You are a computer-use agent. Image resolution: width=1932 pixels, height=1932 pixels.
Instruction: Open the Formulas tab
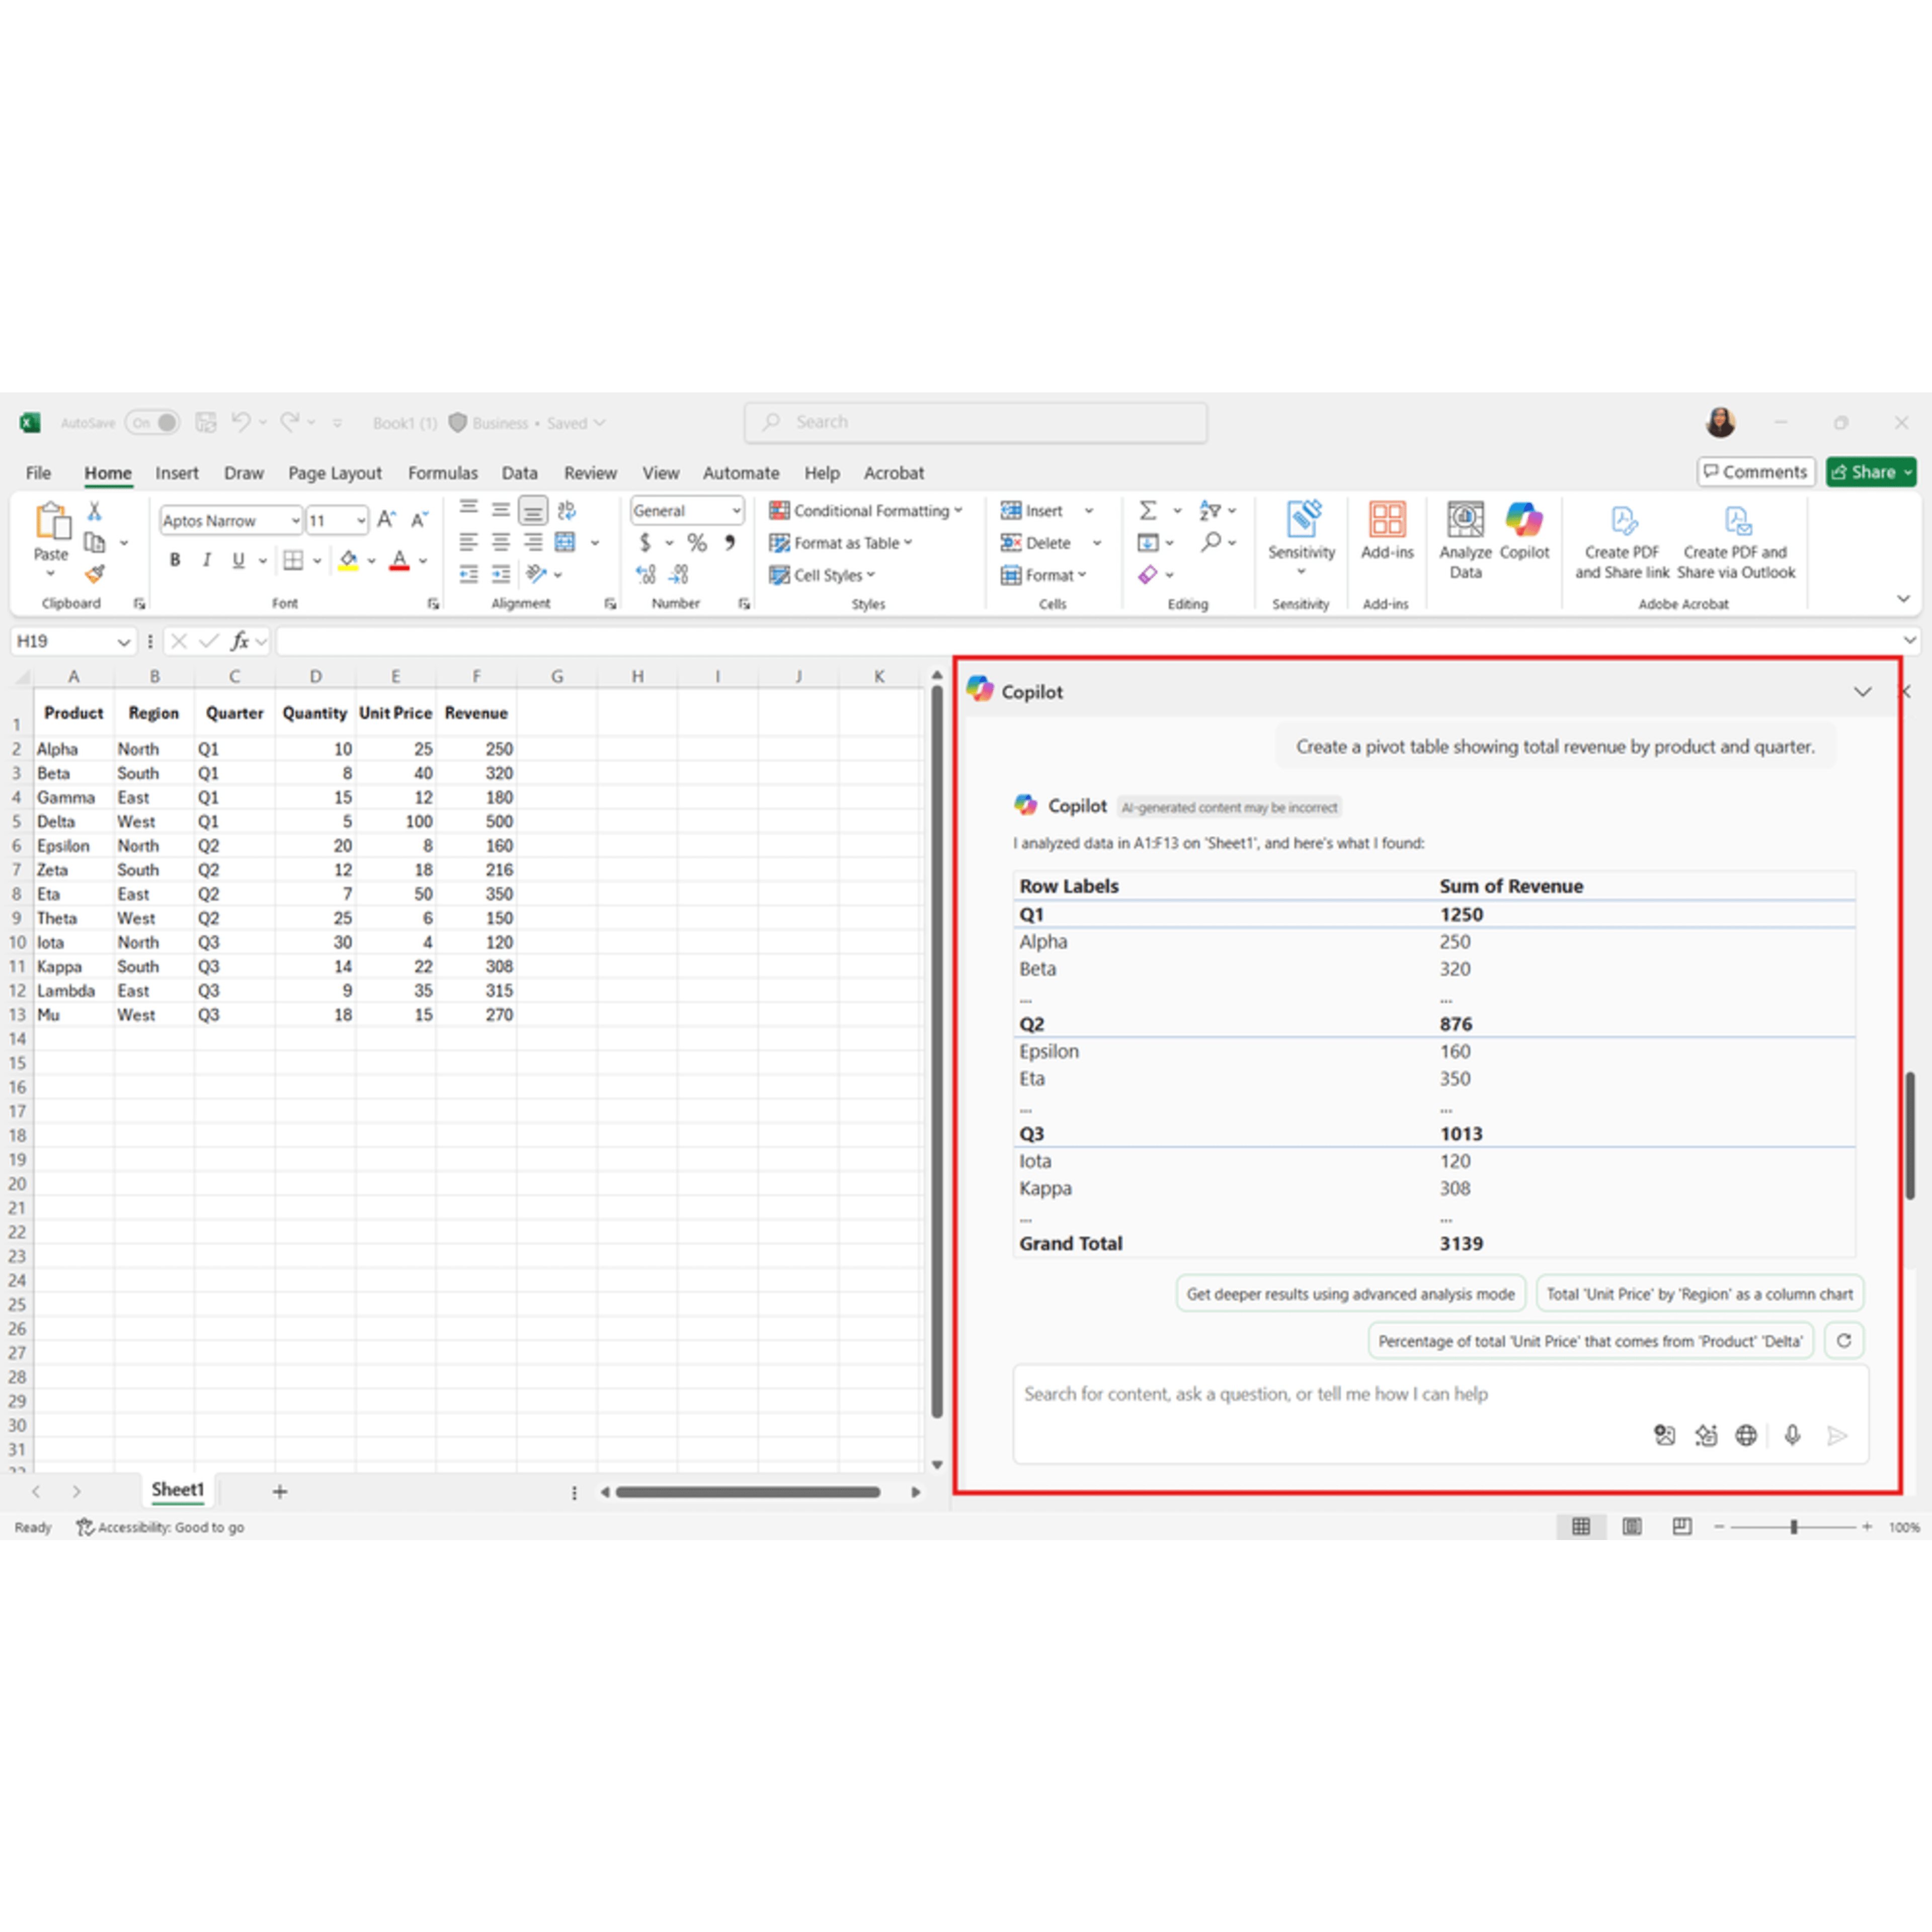point(443,473)
